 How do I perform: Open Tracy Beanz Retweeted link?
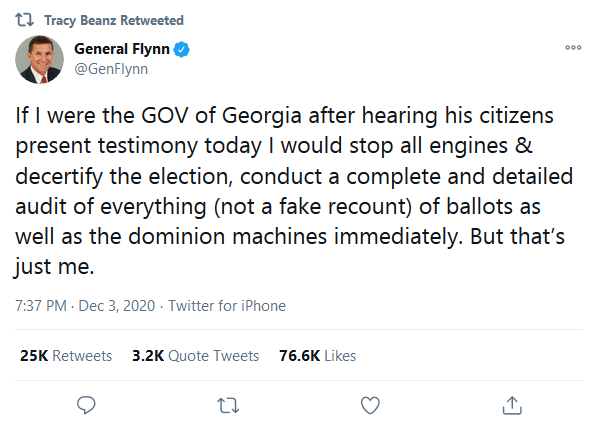(114, 20)
